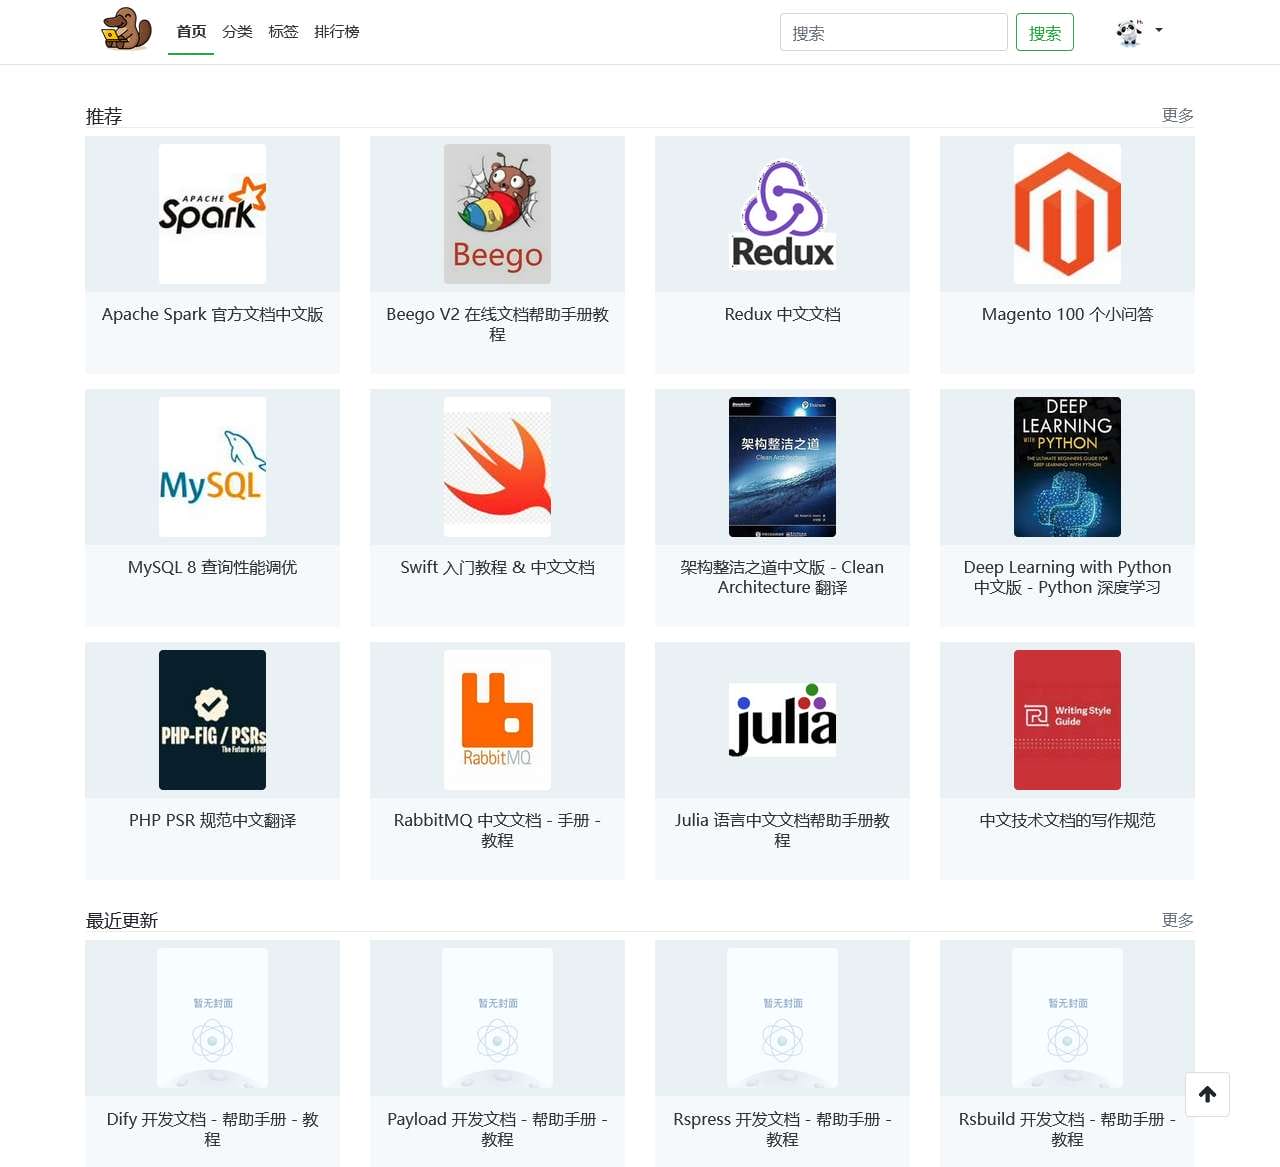Open Rspress 开发文档 - 帮助手册 title
Screen dimensions: 1280x1167
pyautogui.click(x=782, y=1129)
